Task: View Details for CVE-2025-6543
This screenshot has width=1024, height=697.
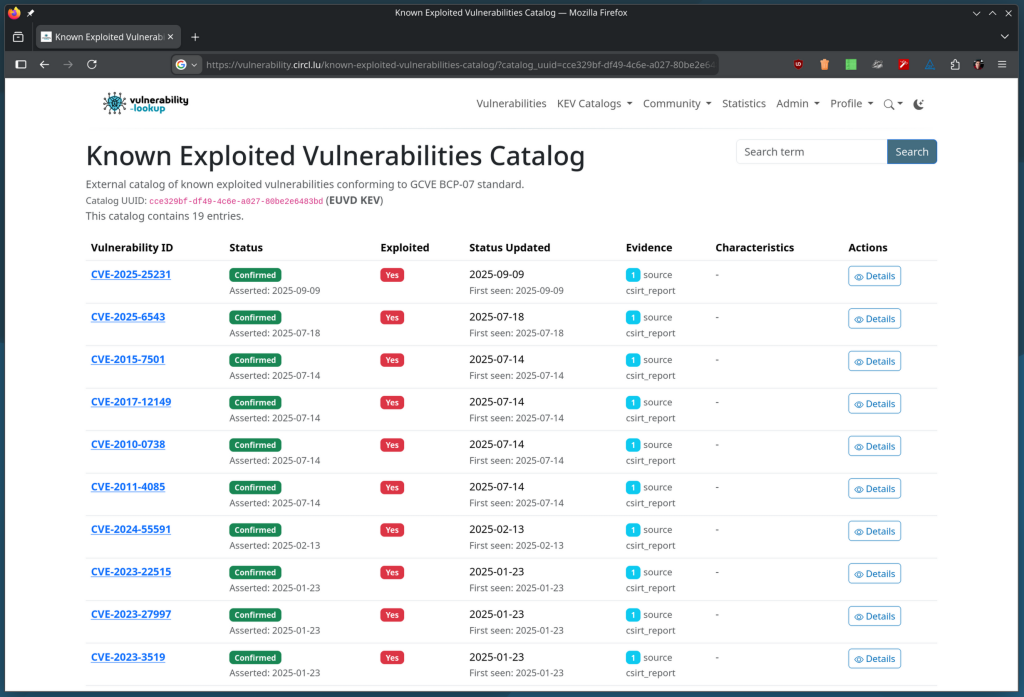Action: tap(874, 319)
